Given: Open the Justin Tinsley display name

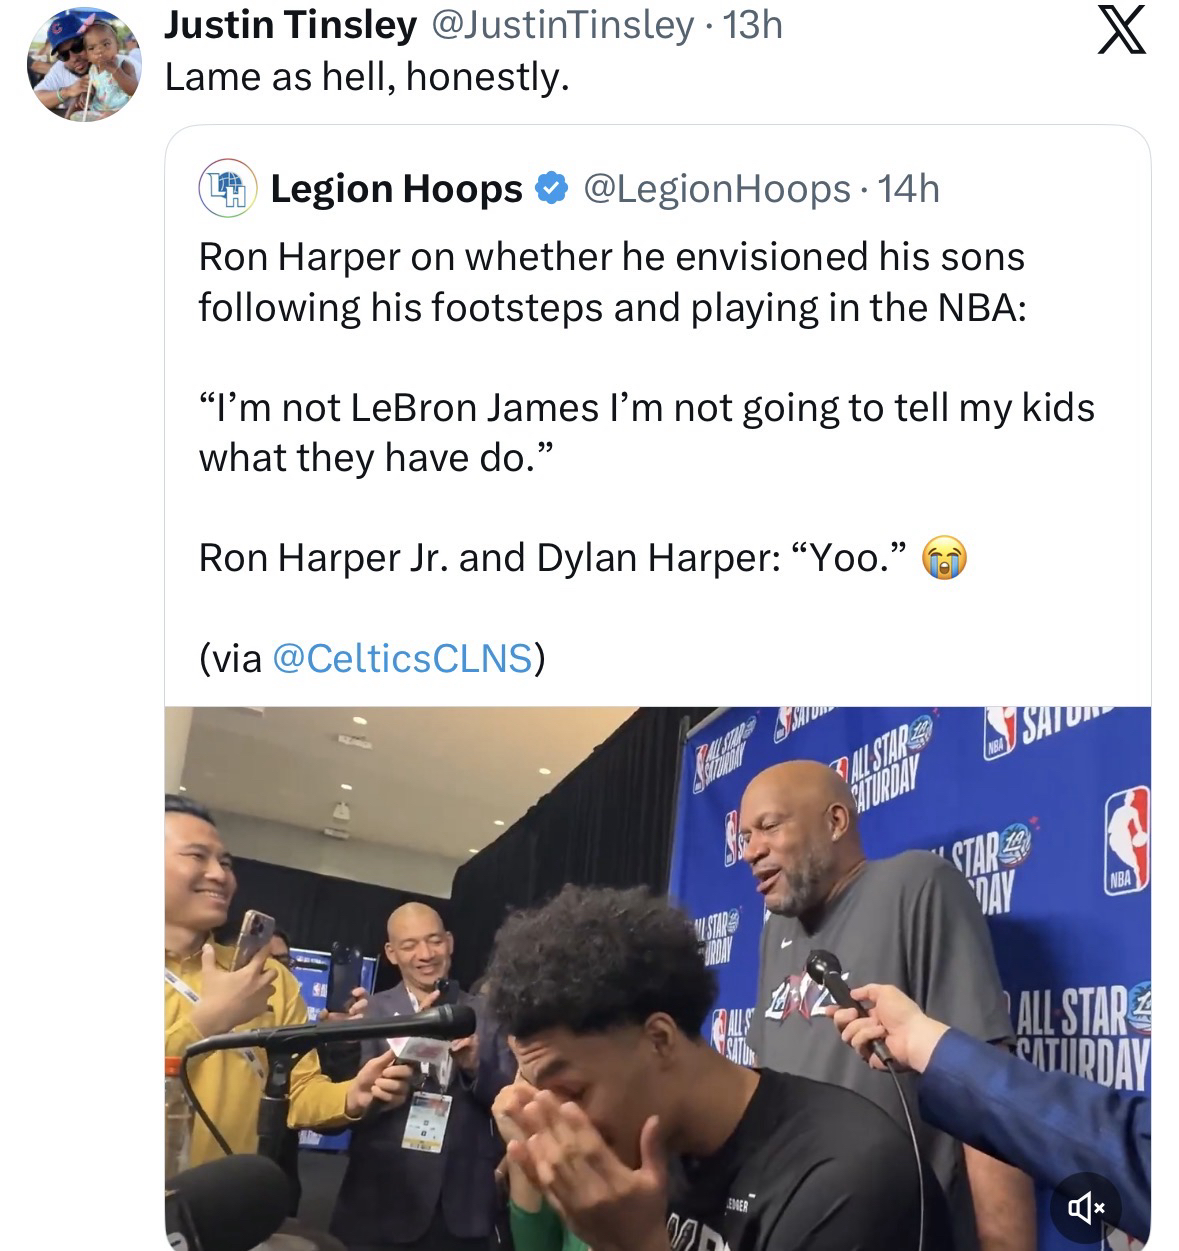Looking at the screenshot, I should (x=290, y=25).
